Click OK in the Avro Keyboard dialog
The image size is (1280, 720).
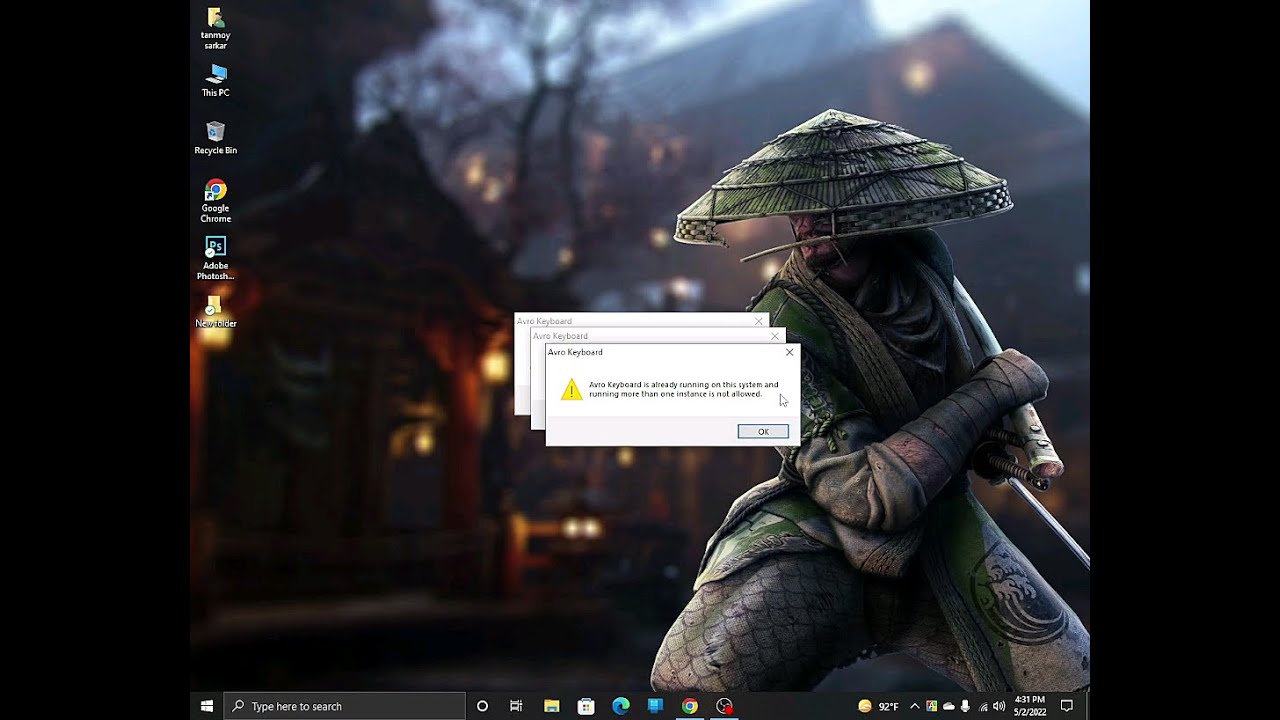click(763, 432)
